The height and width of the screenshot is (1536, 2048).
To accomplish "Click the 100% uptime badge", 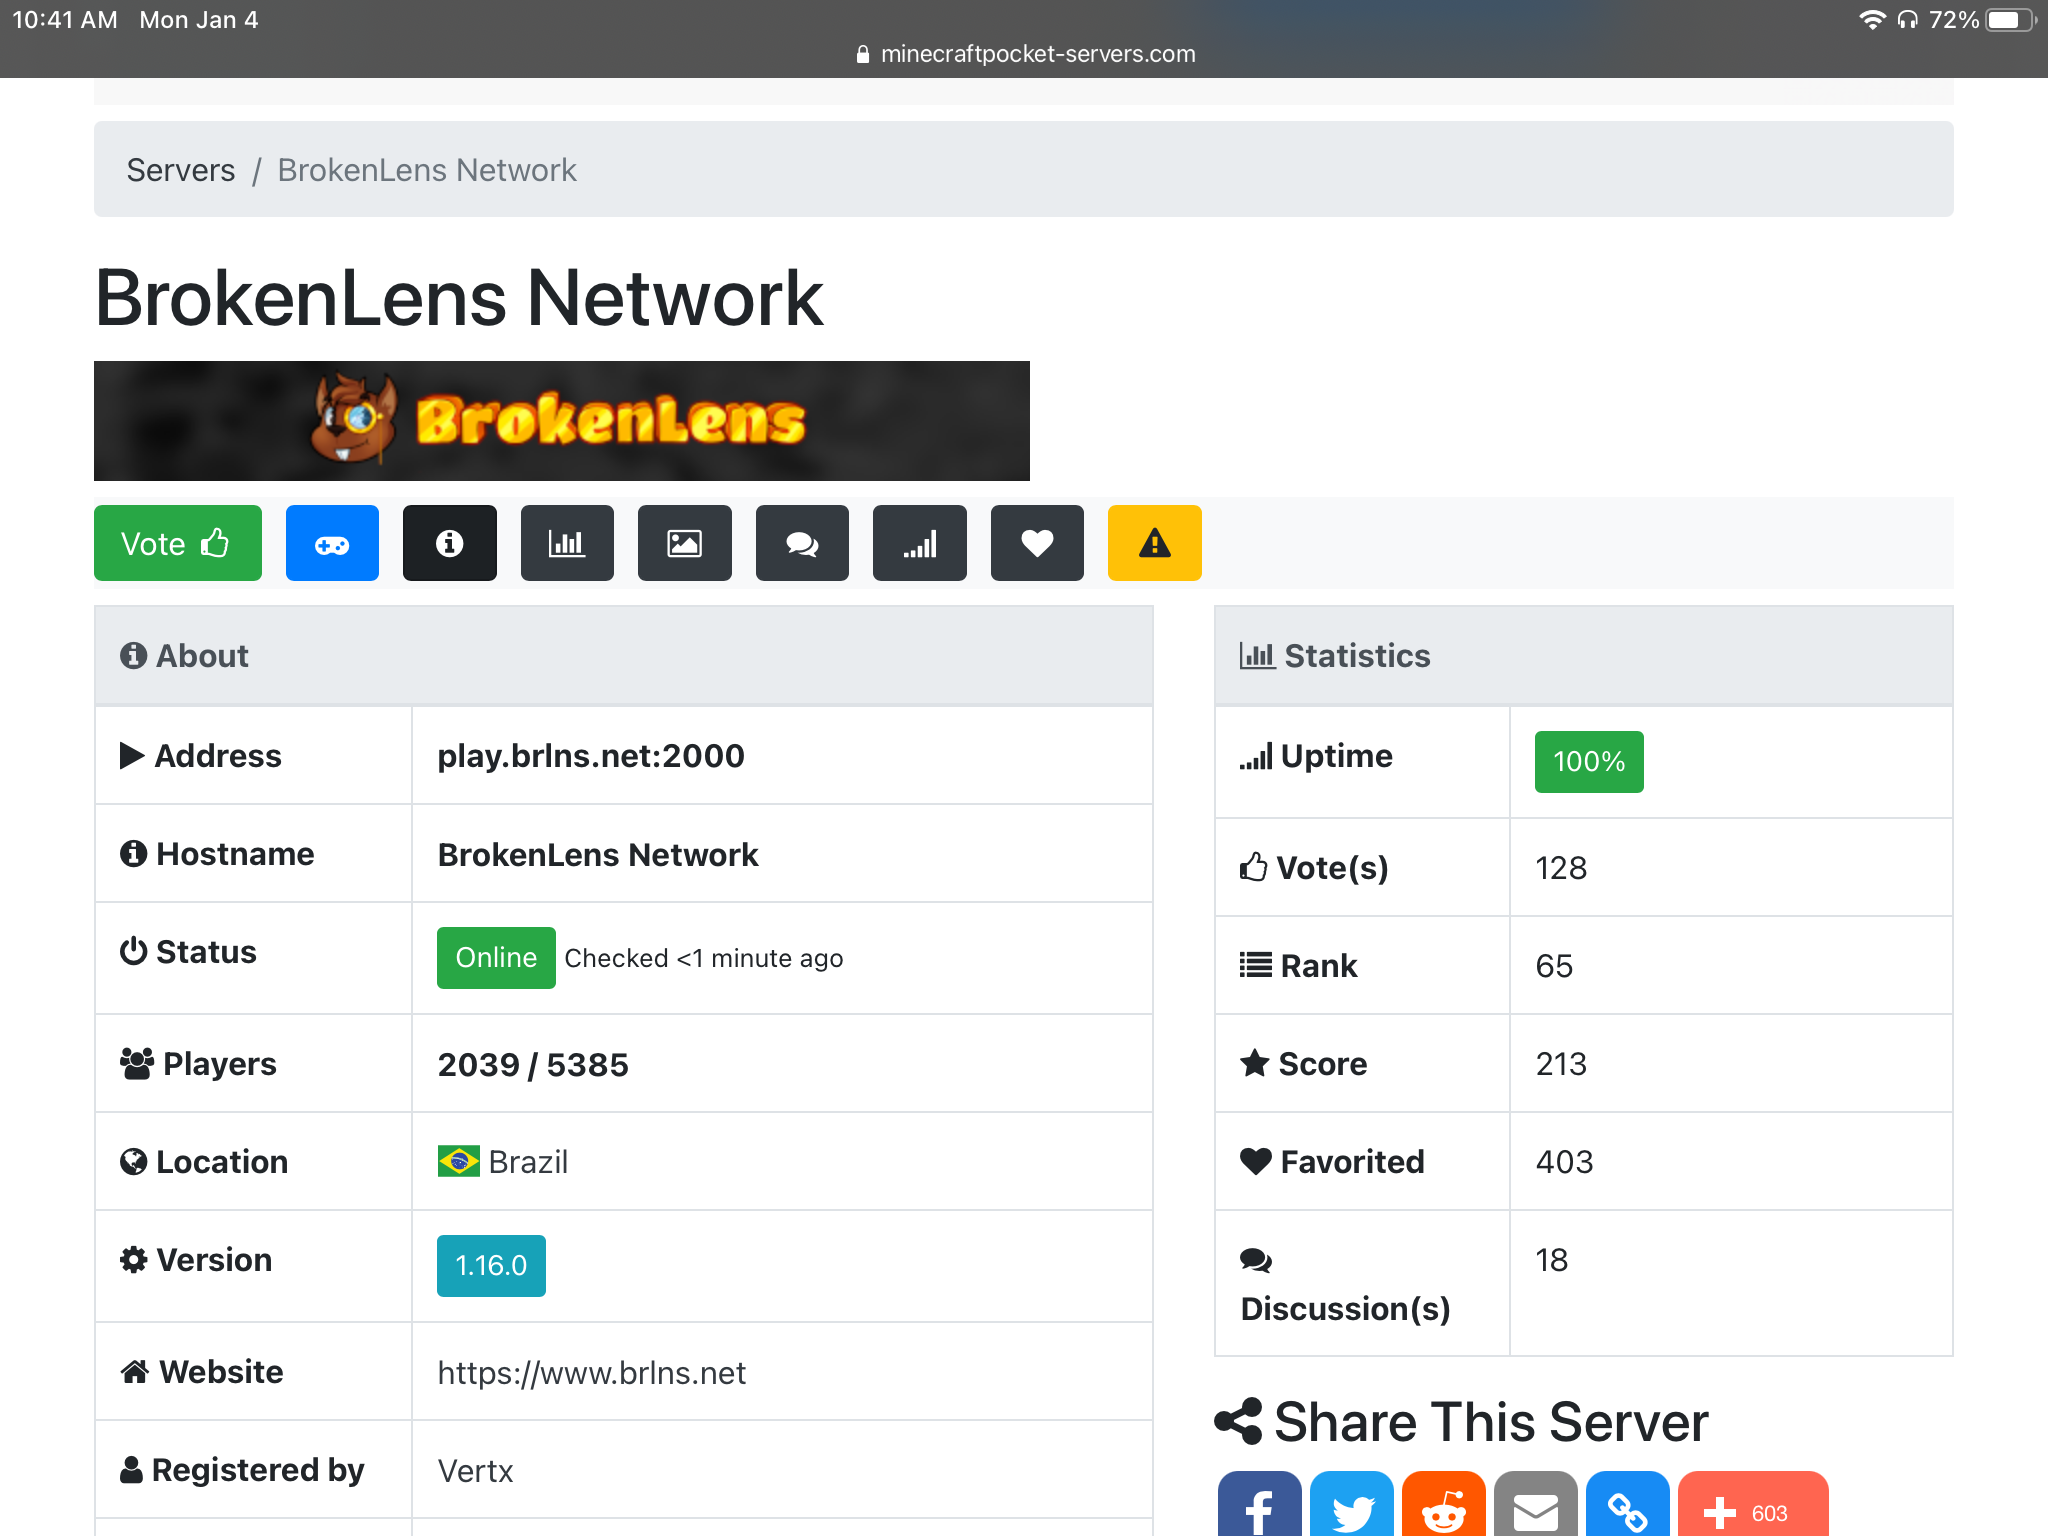I will pos(1589,762).
